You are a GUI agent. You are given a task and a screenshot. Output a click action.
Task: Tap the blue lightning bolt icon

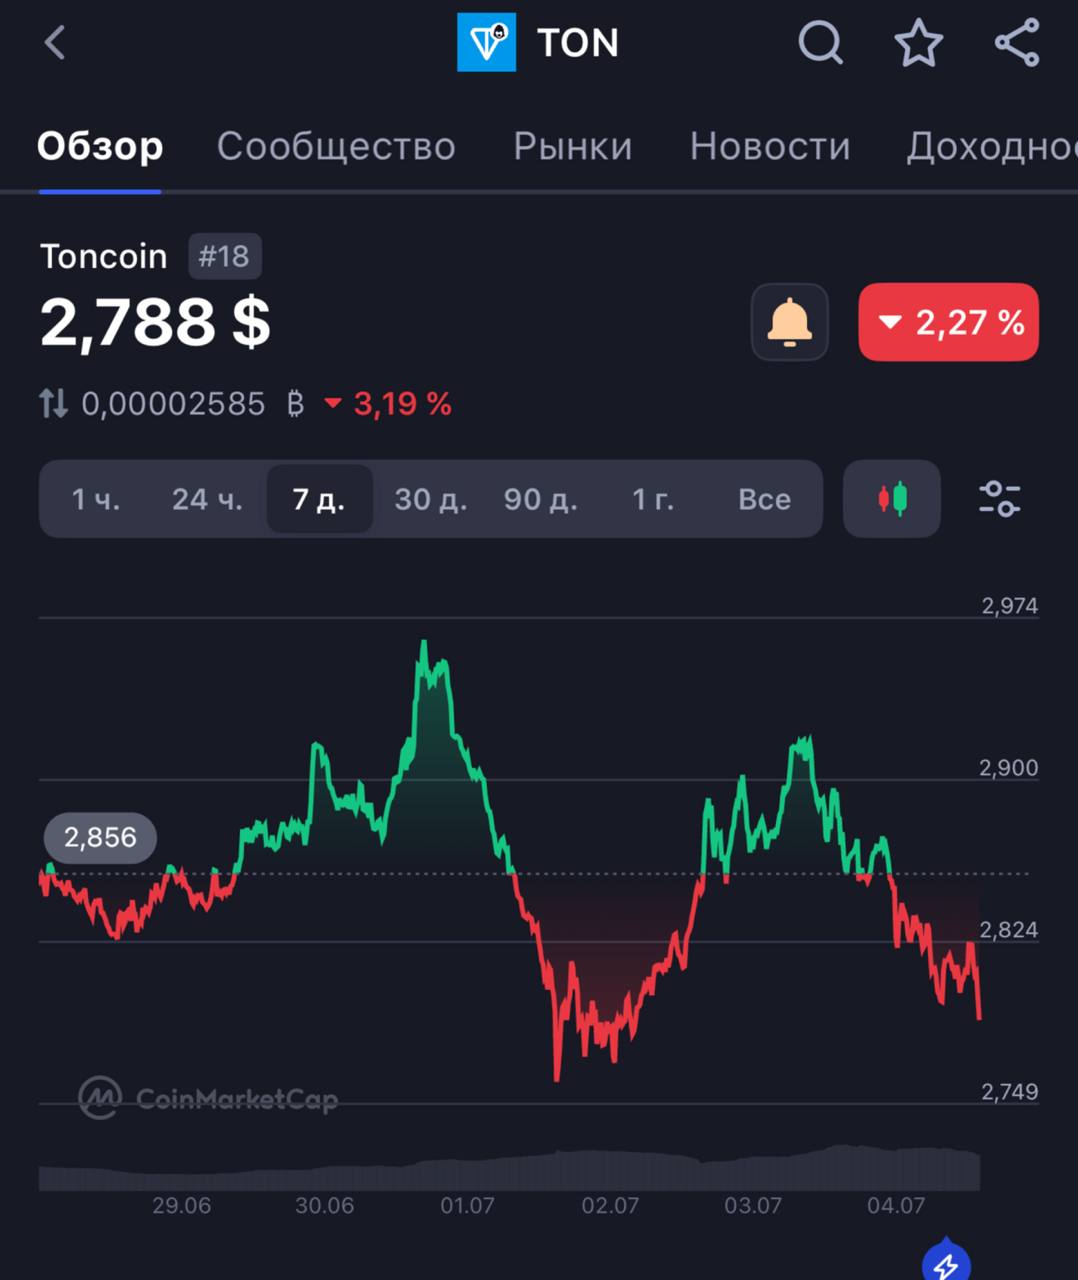click(x=946, y=1262)
